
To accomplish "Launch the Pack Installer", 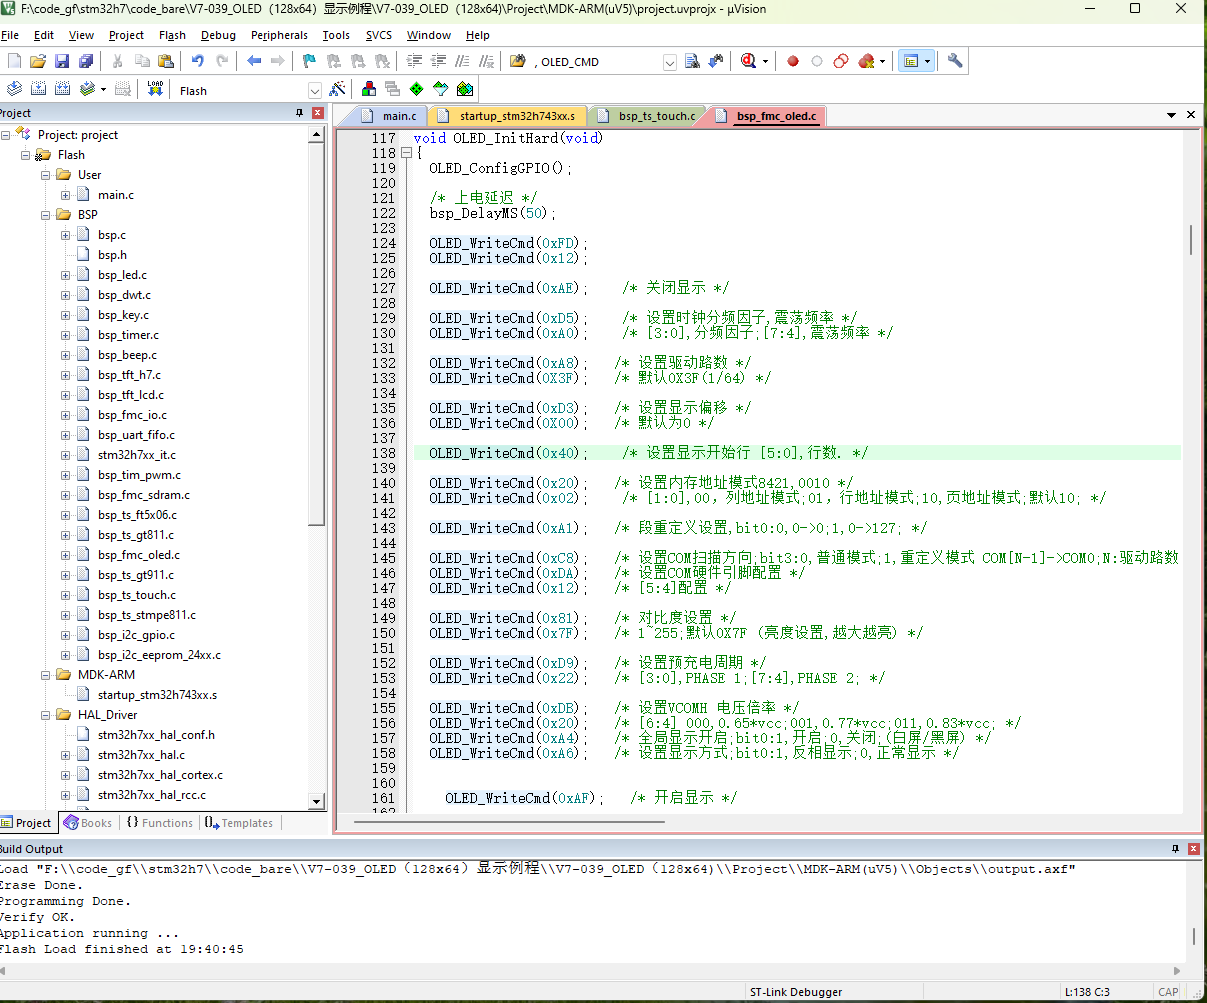I will pos(465,89).
